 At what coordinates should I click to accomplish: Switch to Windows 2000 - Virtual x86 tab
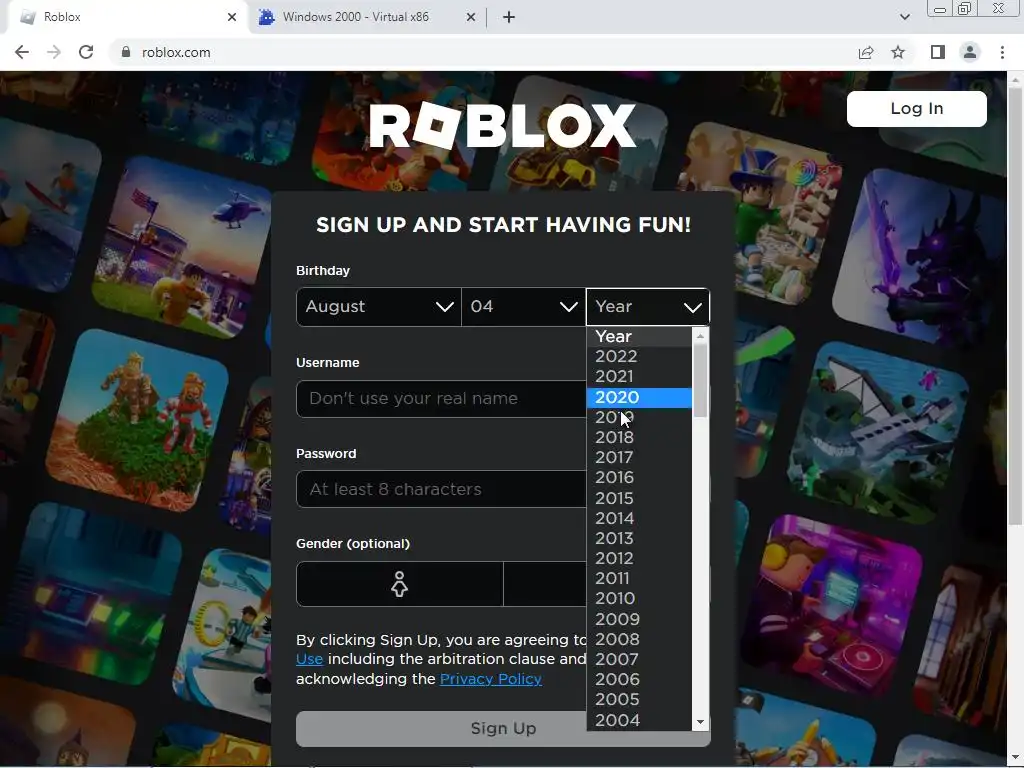[x=366, y=17]
